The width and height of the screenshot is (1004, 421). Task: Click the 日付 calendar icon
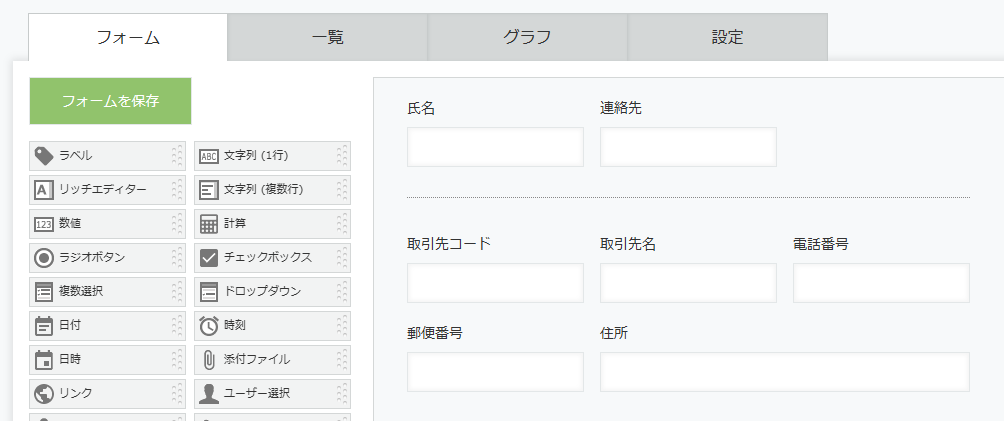(44, 326)
